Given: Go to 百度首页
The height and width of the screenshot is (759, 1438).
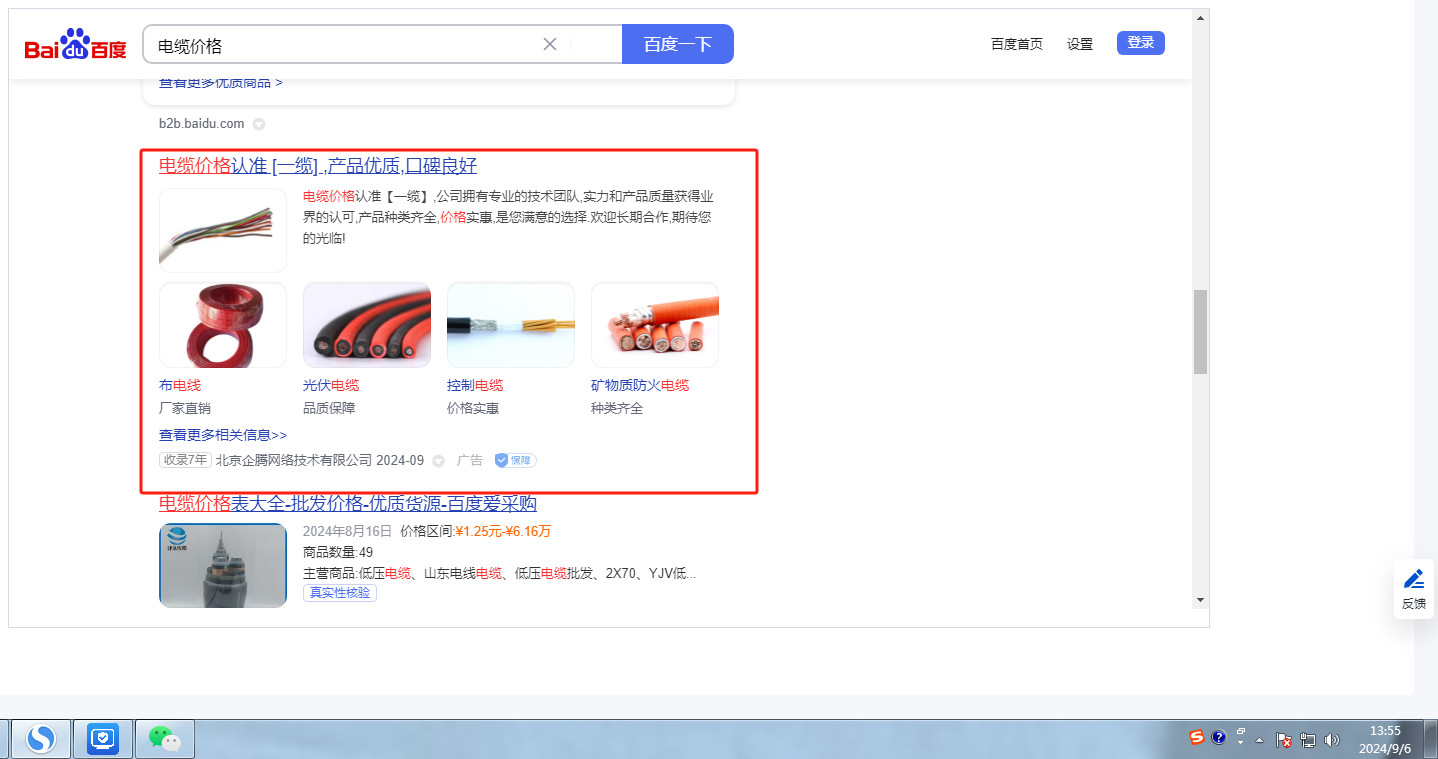Looking at the screenshot, I should [1017, 44].
